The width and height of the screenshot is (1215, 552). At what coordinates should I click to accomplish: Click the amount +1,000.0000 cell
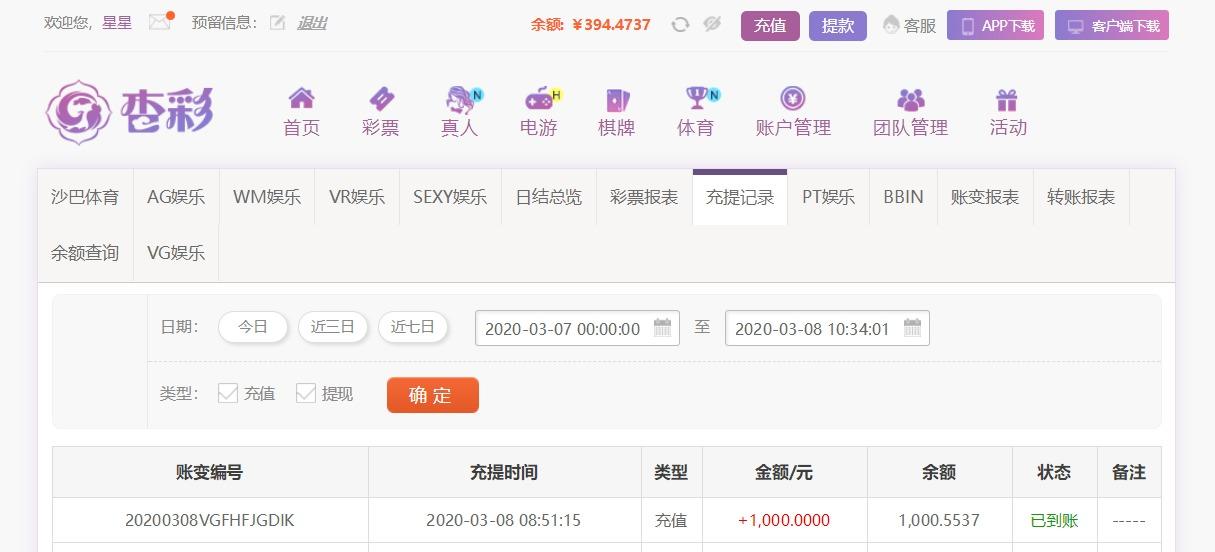click(784, 520)
